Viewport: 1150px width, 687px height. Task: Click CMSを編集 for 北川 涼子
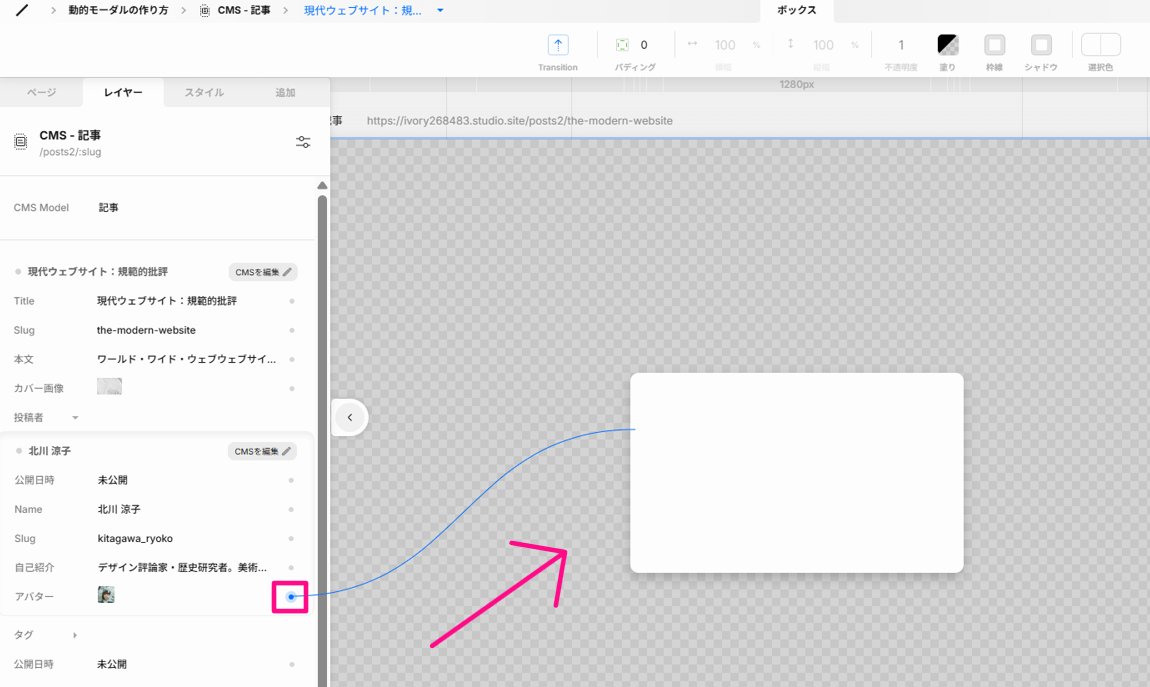click(x=262, y=451)
